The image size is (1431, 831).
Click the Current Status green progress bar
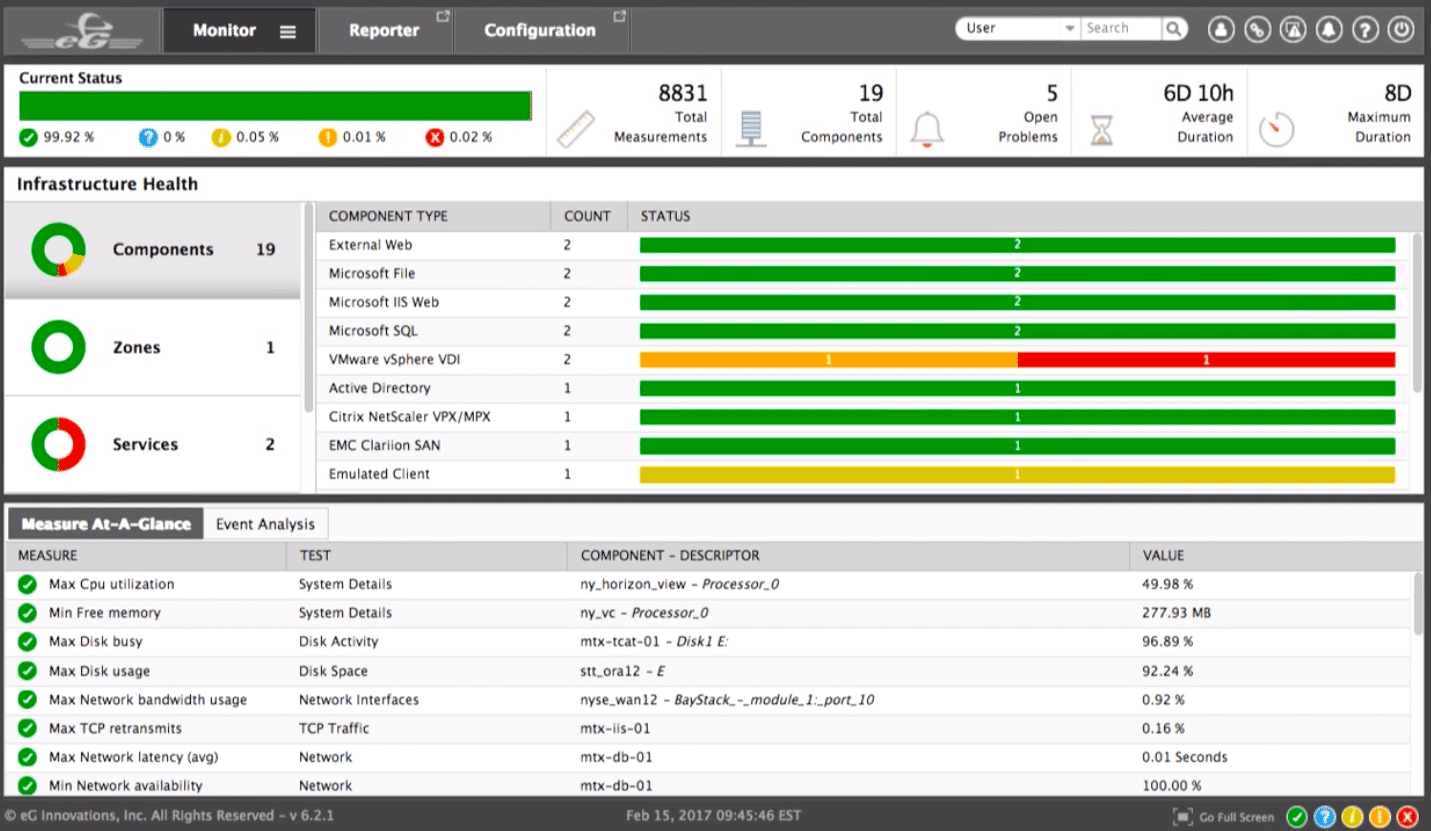[x=276, y=104]
